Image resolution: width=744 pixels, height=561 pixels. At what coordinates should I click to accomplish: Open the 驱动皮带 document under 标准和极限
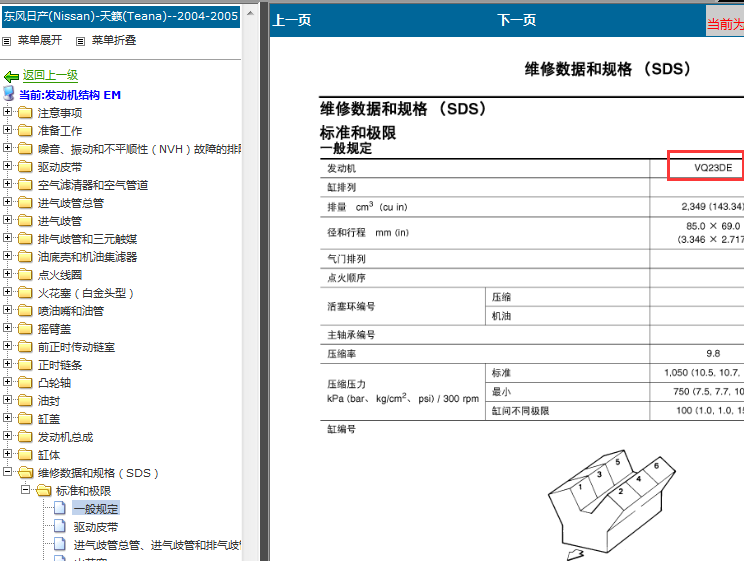[x=96, y=527]
